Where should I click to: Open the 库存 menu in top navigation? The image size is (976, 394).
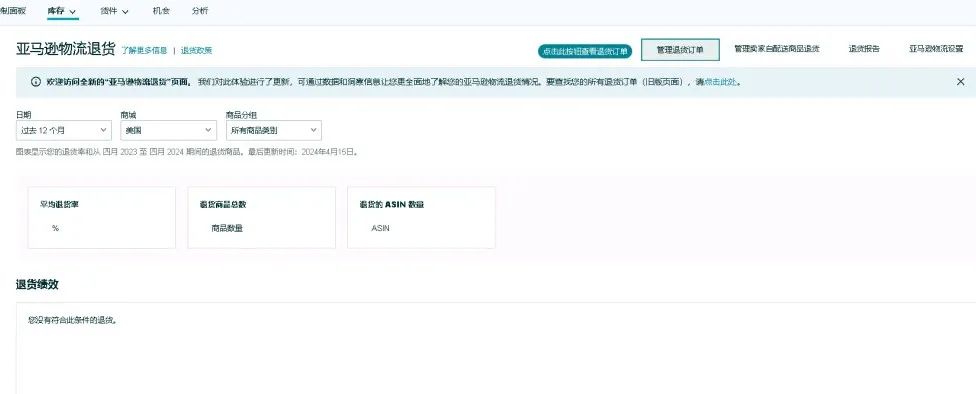(x=62, y=11)
